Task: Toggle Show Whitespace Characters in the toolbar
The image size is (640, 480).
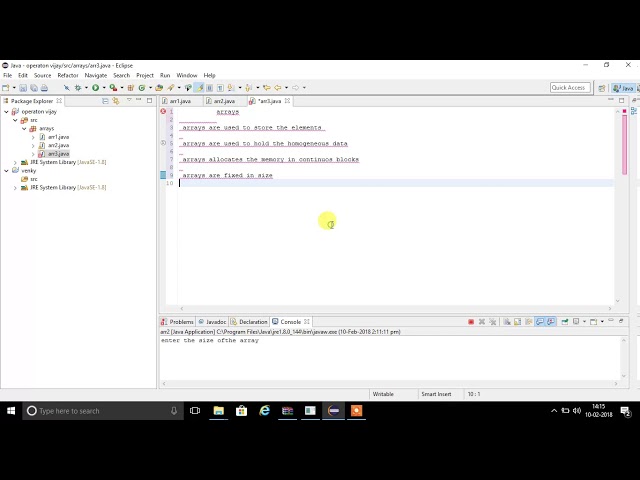Action: click(220, 88)
